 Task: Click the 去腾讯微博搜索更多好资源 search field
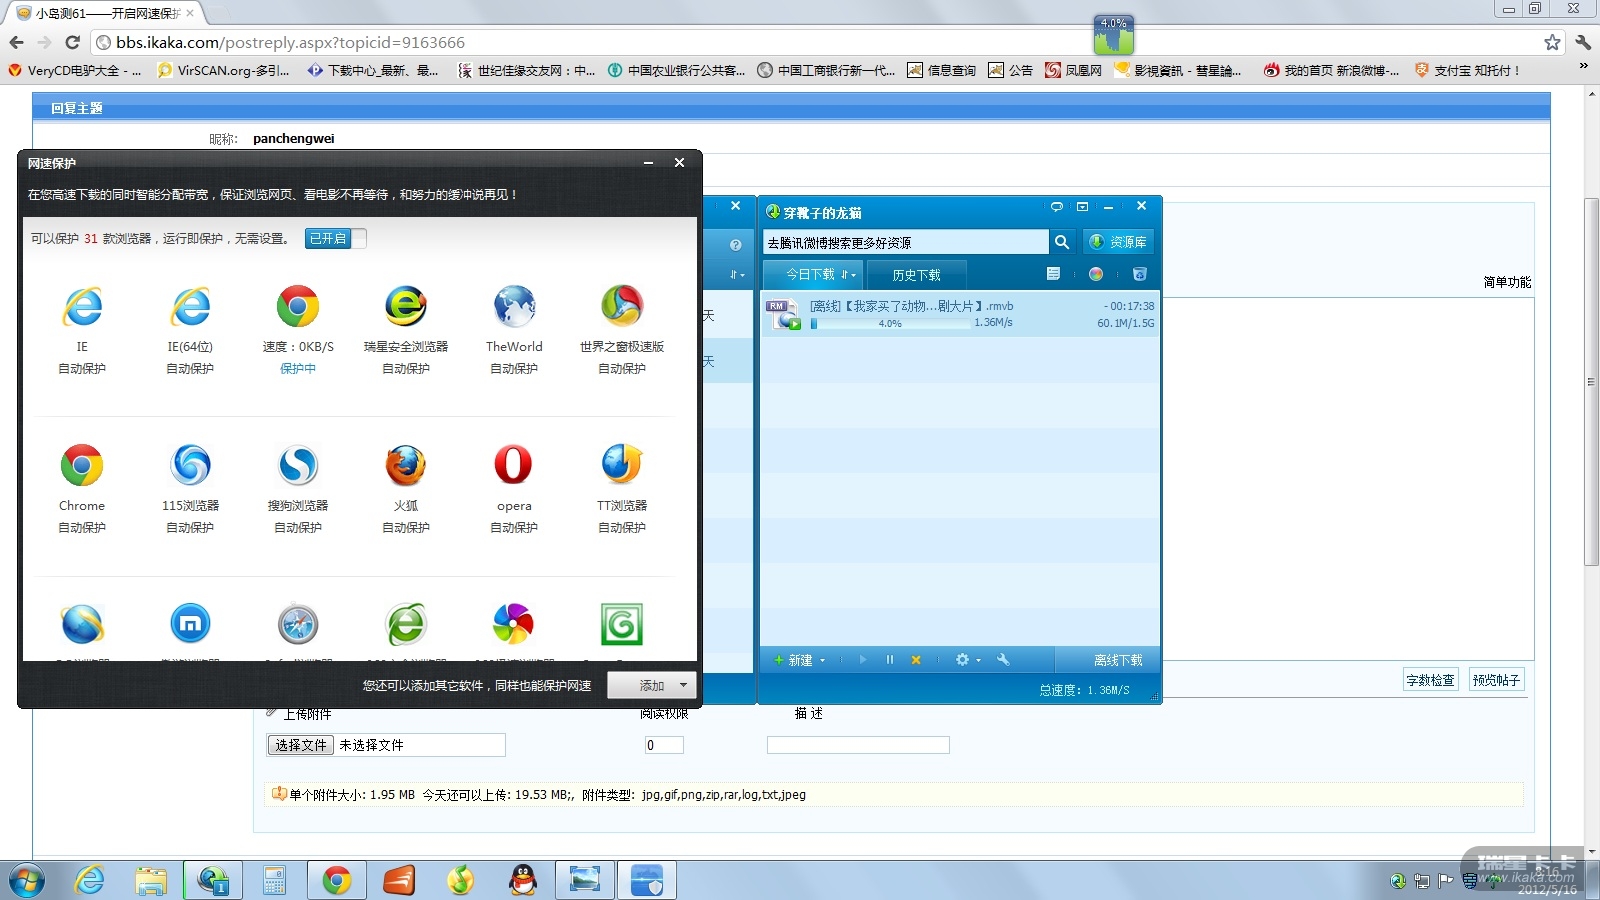pos(906,242)
